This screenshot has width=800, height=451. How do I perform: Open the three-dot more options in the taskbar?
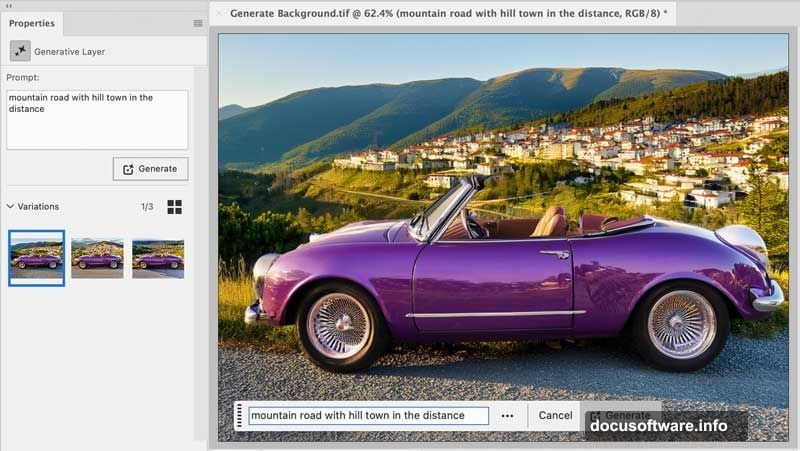pos(508,416)
